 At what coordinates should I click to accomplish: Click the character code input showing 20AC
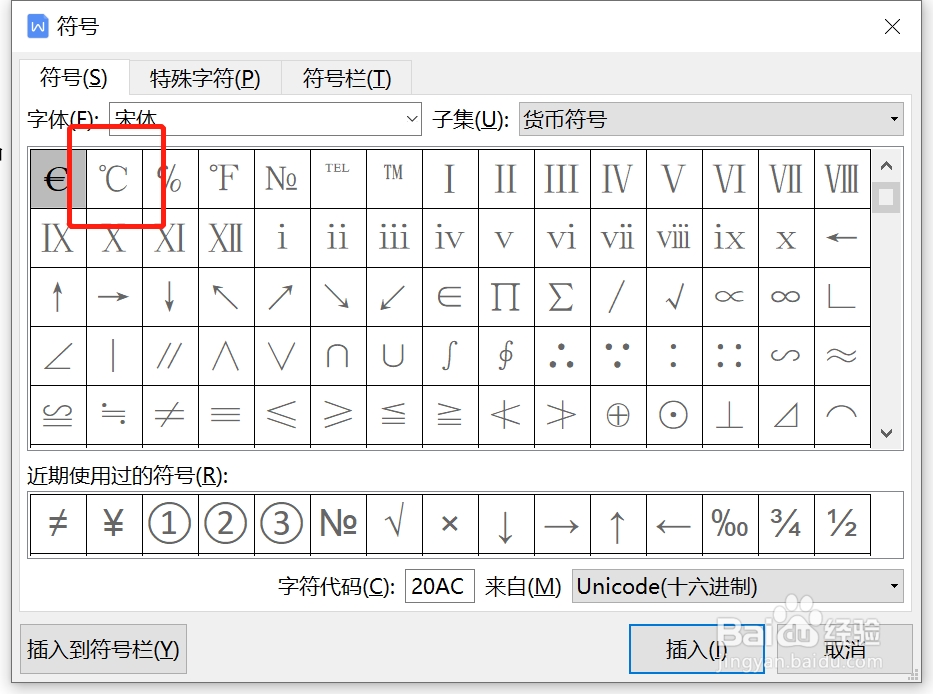click(439, 586)
